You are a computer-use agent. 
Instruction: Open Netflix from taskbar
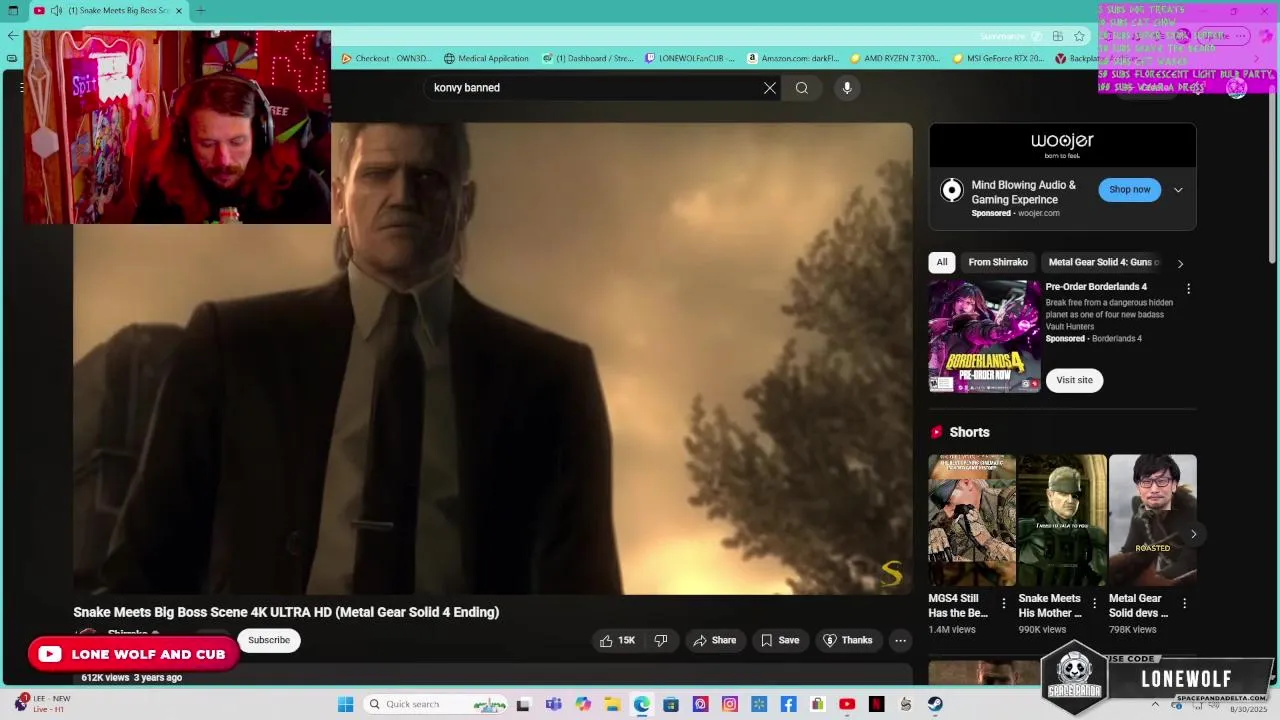click(876, 704)
